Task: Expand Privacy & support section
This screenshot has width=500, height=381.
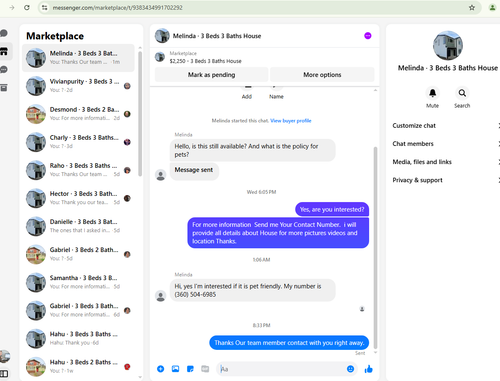Action: (x=446, y=180)
